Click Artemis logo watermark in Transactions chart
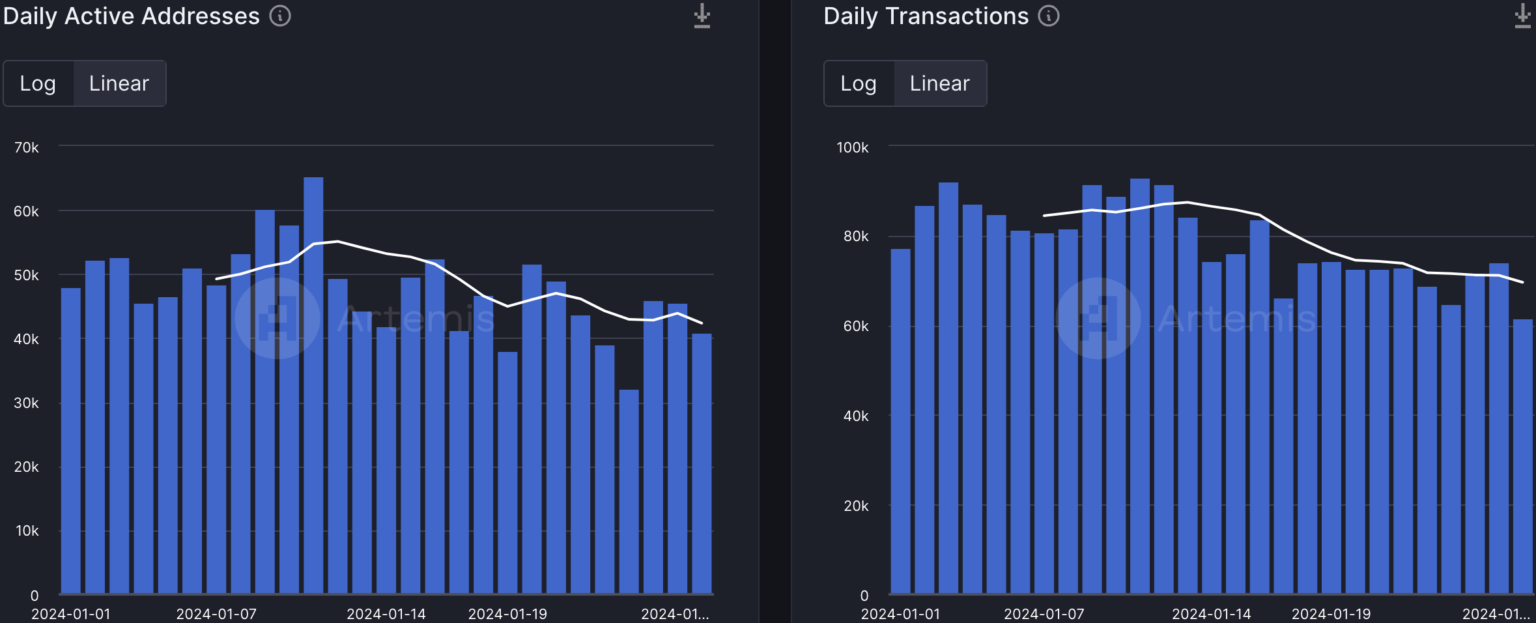Viewport: 1536px width, 623px height. (1098, 319)
